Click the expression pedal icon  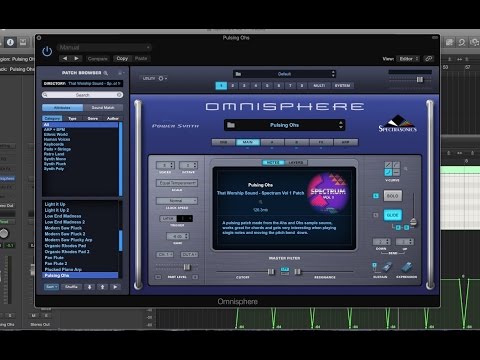pyautogui.click(x=407, y=267)
